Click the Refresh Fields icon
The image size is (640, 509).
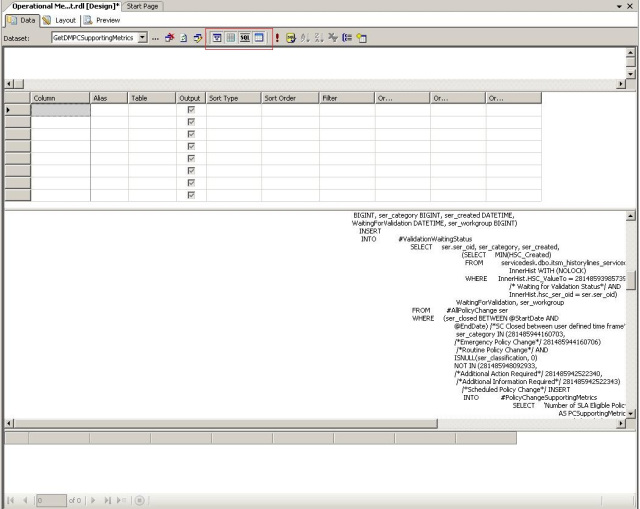(184, 38)
